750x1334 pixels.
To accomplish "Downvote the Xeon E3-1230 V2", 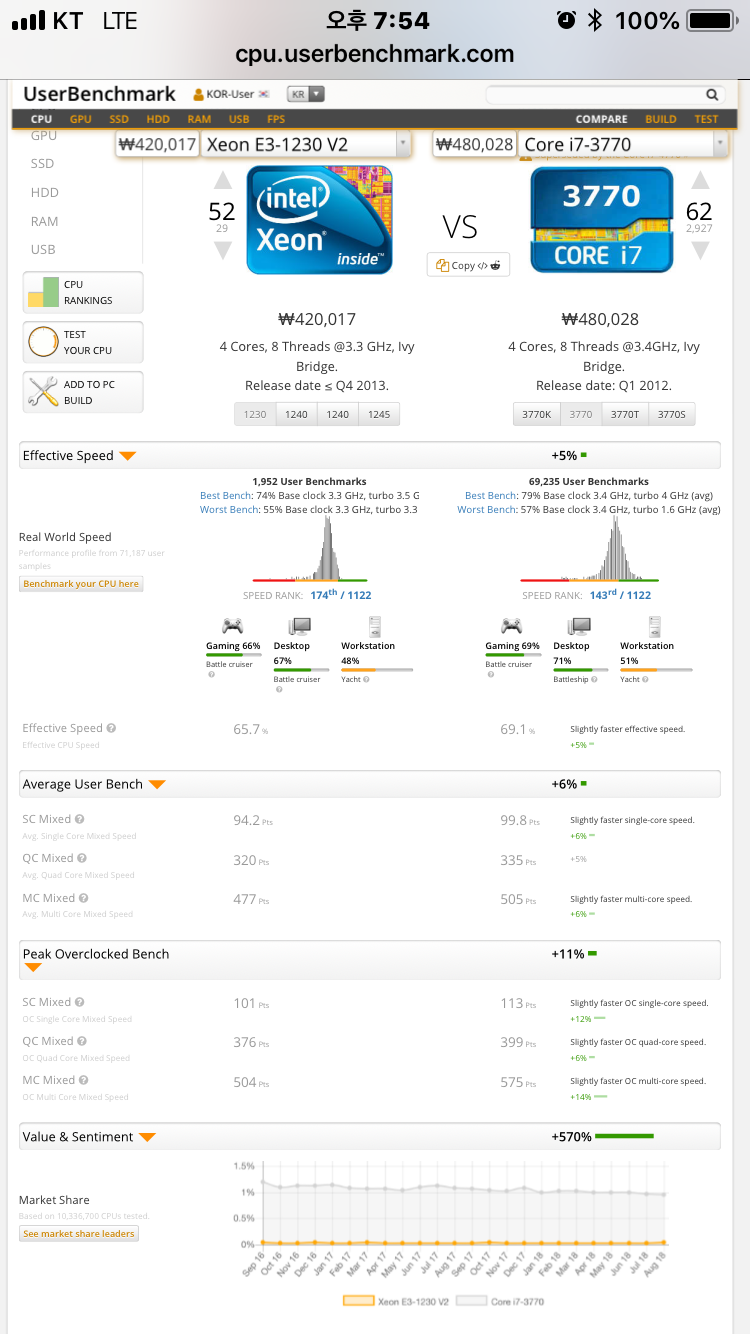I will click(223, 251).
